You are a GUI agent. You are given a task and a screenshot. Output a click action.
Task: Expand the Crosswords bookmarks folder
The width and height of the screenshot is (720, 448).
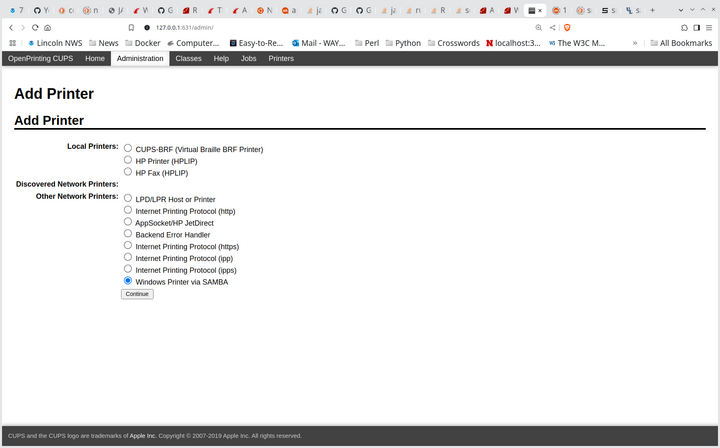454,43
